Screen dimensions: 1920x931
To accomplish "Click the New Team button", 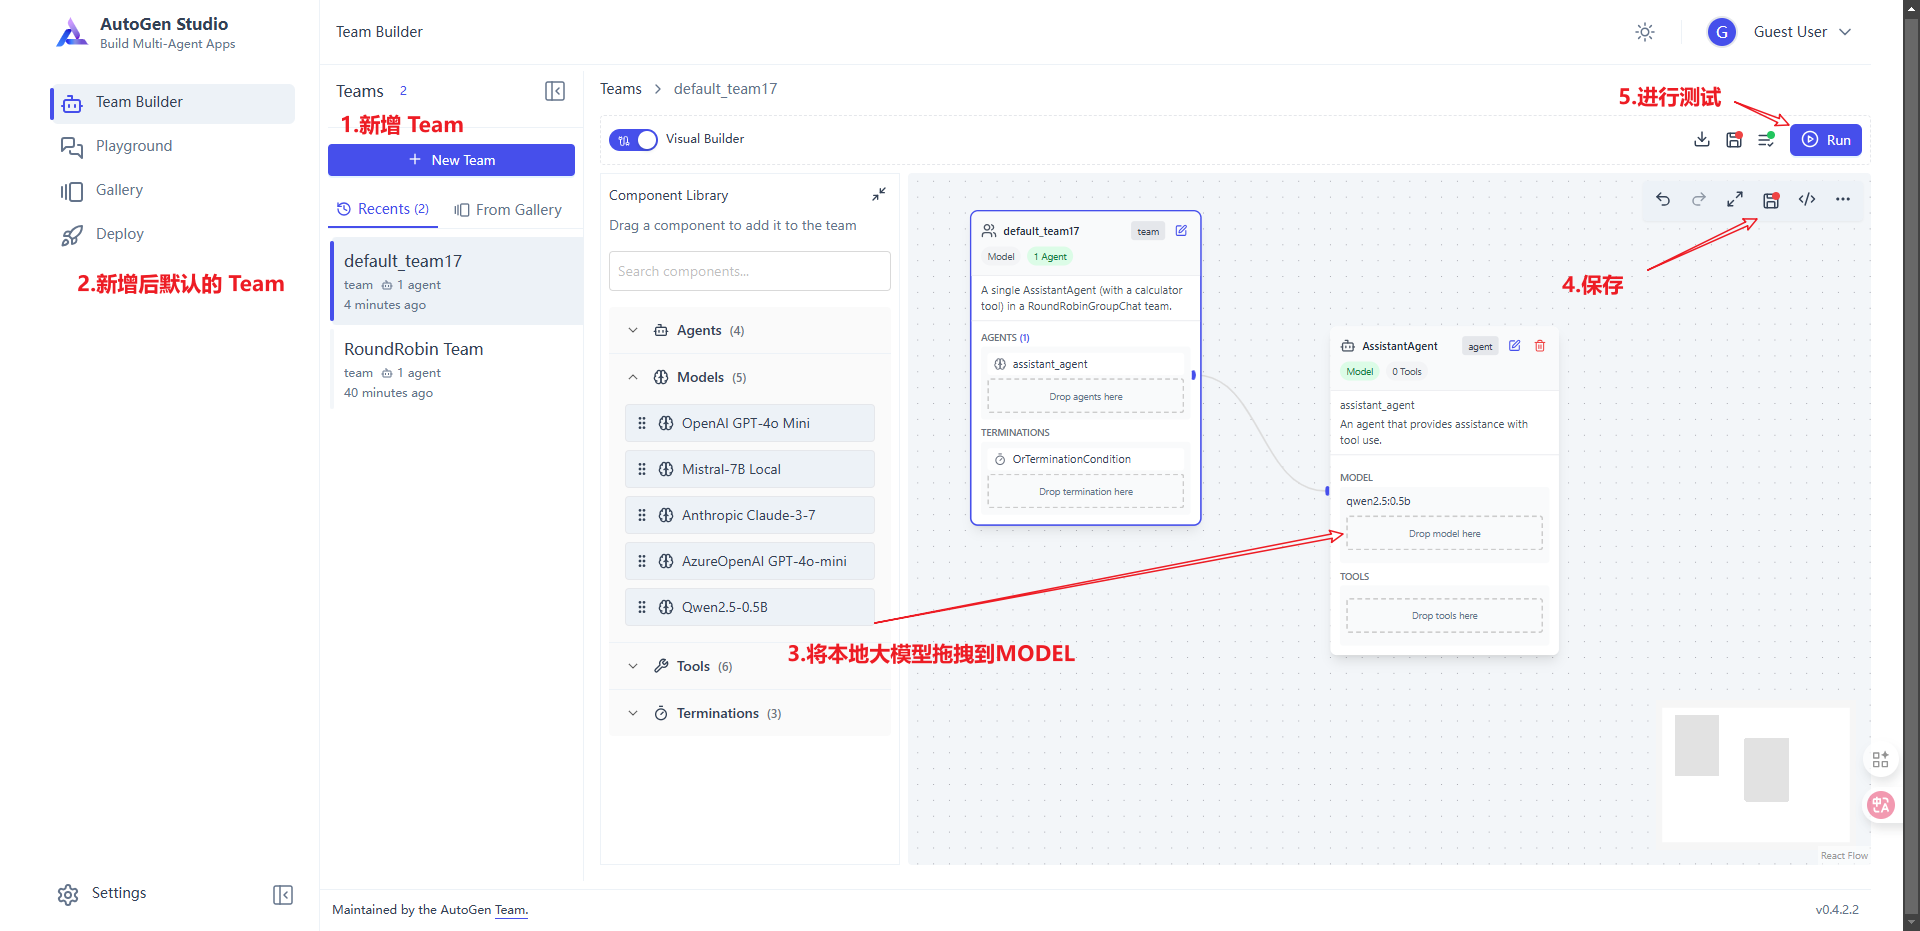I will pos(451,160).
